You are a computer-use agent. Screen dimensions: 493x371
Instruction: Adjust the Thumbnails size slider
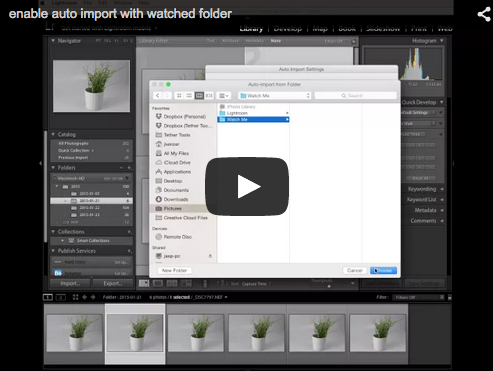click(x=329, y=286)
